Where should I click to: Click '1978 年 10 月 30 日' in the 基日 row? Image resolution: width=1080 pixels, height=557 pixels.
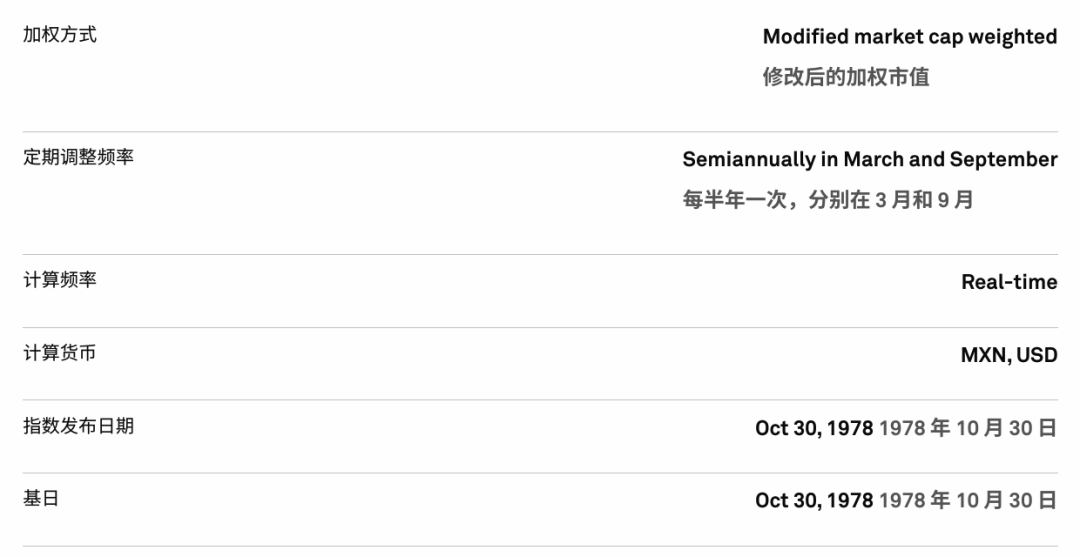(x=968, y=501)
